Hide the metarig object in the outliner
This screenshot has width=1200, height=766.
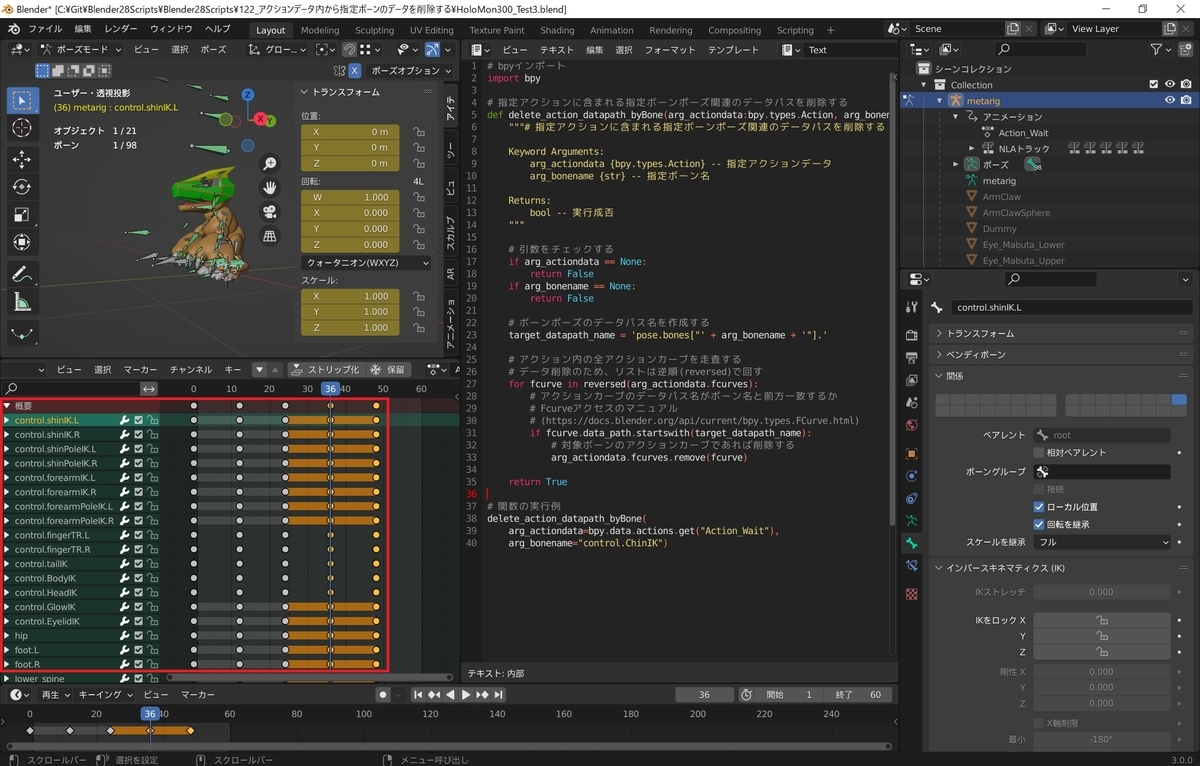coord(1168,100)
